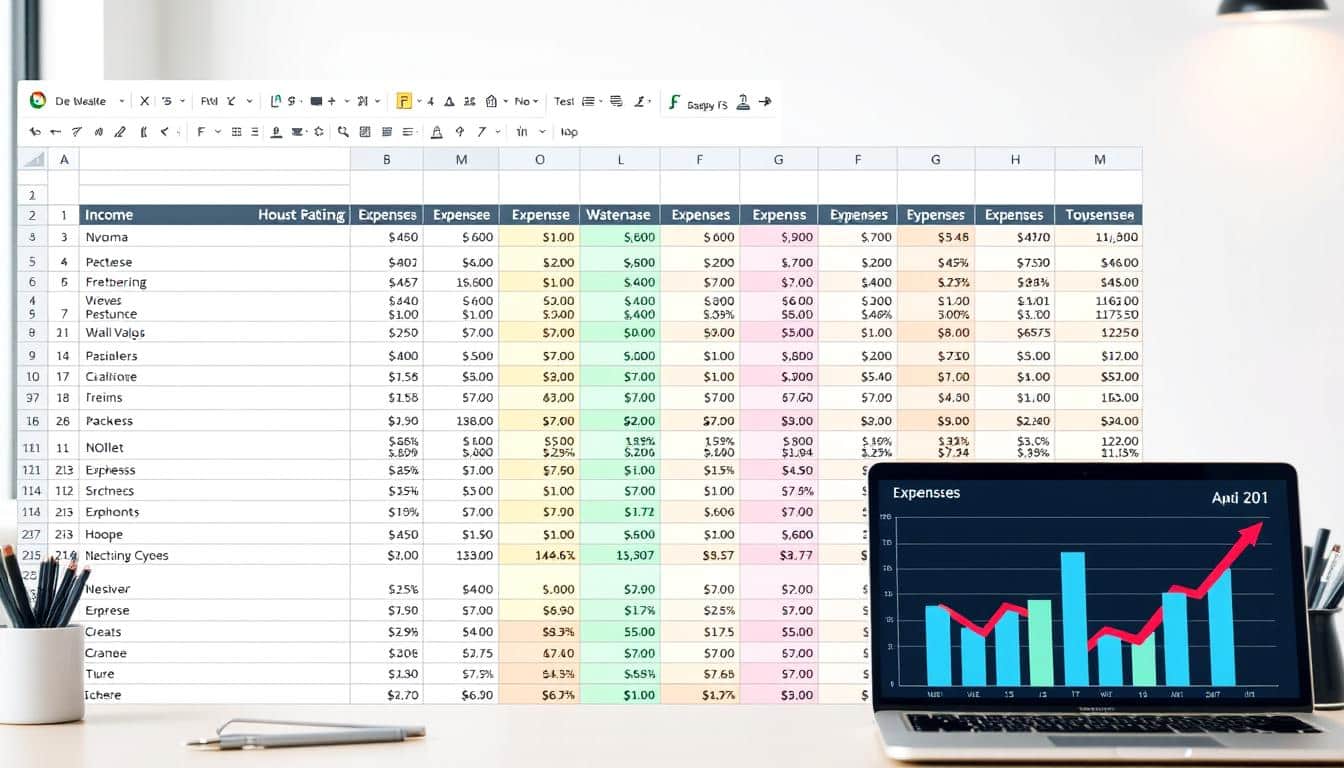
Task: Click the stamp icon beside Sagpy FS
Action: [743, 101]
